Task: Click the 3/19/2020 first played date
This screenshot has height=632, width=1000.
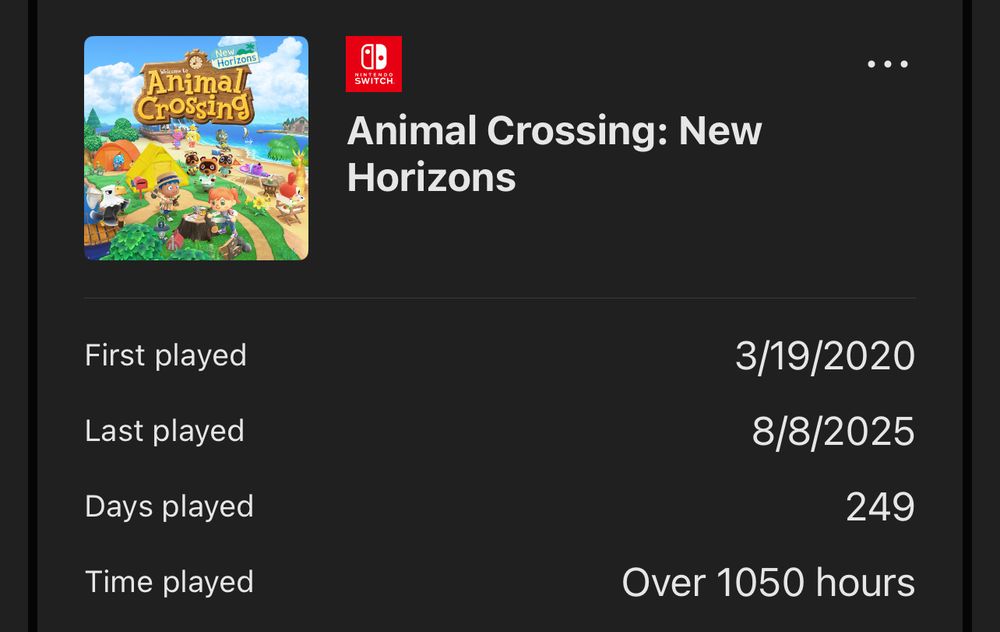Action: (824, 356)
